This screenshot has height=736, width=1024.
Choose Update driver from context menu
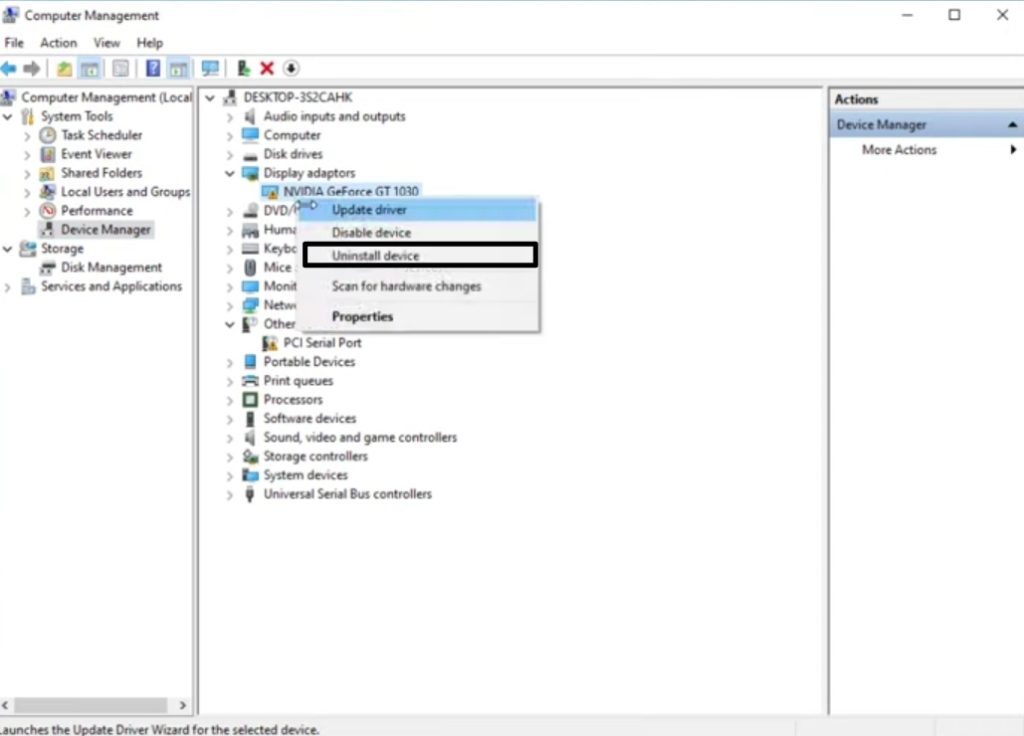(417, 210)
